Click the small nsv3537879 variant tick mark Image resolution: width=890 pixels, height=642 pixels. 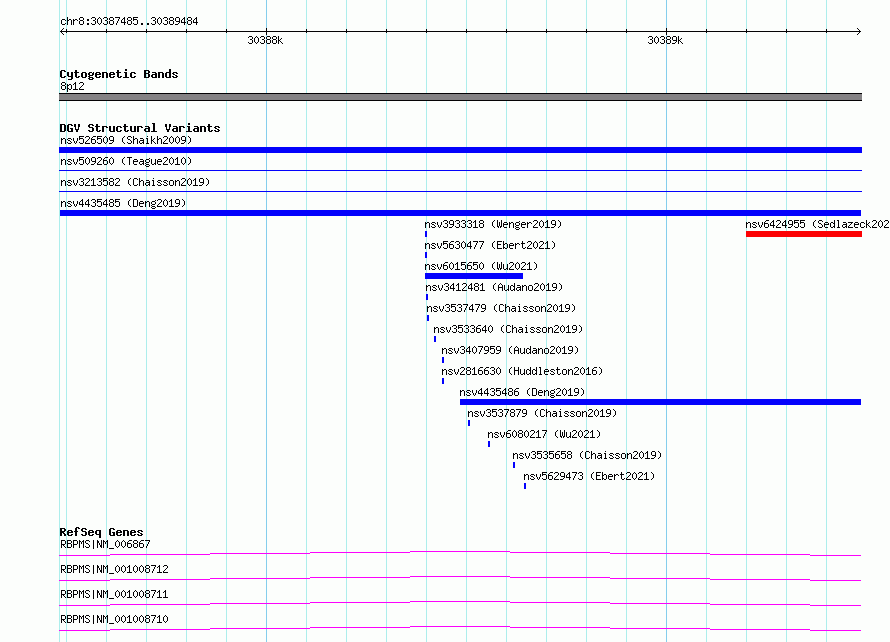point(469,423)
